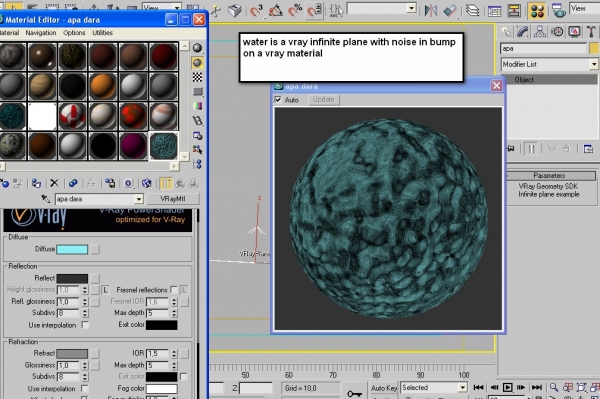This screenshot has height=399, width=600.
Task: Click Render Scene teapot icon
Action: 559,11
